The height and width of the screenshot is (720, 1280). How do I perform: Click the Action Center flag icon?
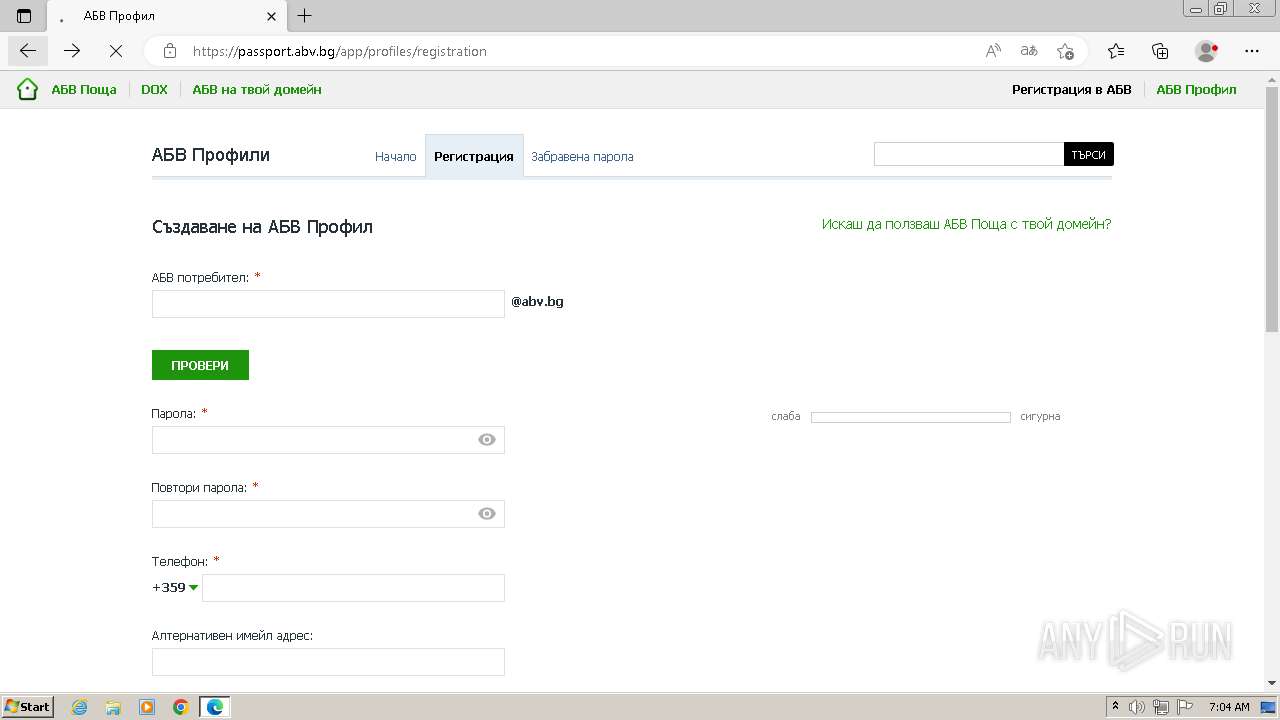[x=1184, y=707]
